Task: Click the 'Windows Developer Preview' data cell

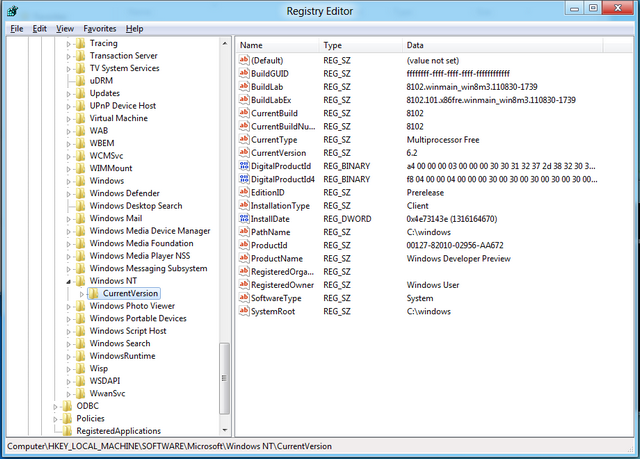Action: click(458, 259)
